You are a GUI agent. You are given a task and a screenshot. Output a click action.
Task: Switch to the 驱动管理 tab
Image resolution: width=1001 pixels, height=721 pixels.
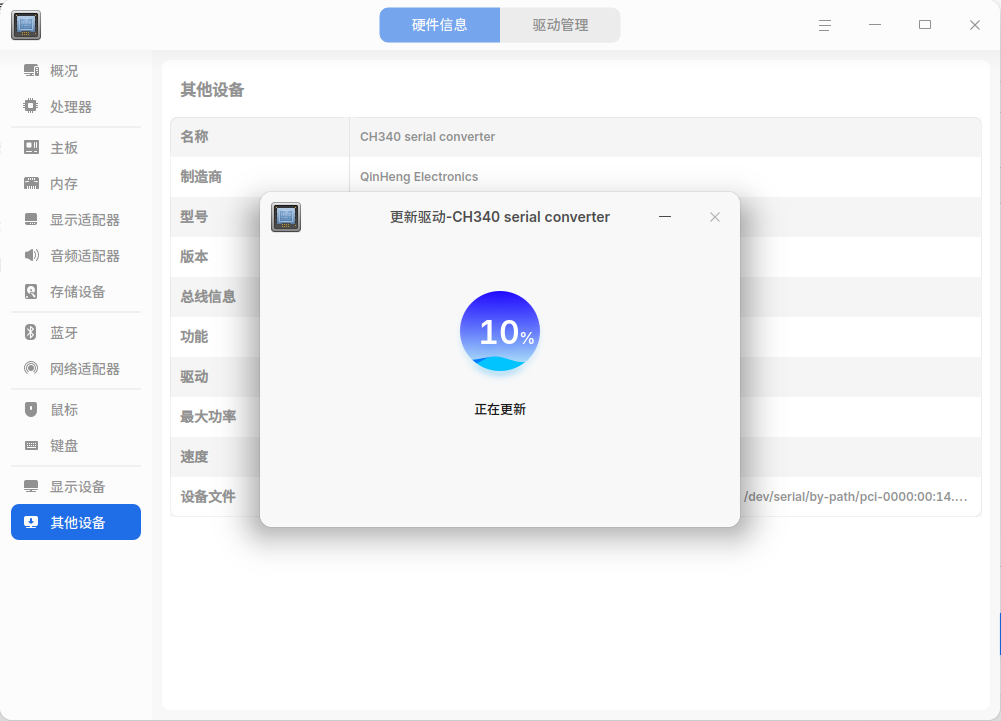tap(561, 25)
